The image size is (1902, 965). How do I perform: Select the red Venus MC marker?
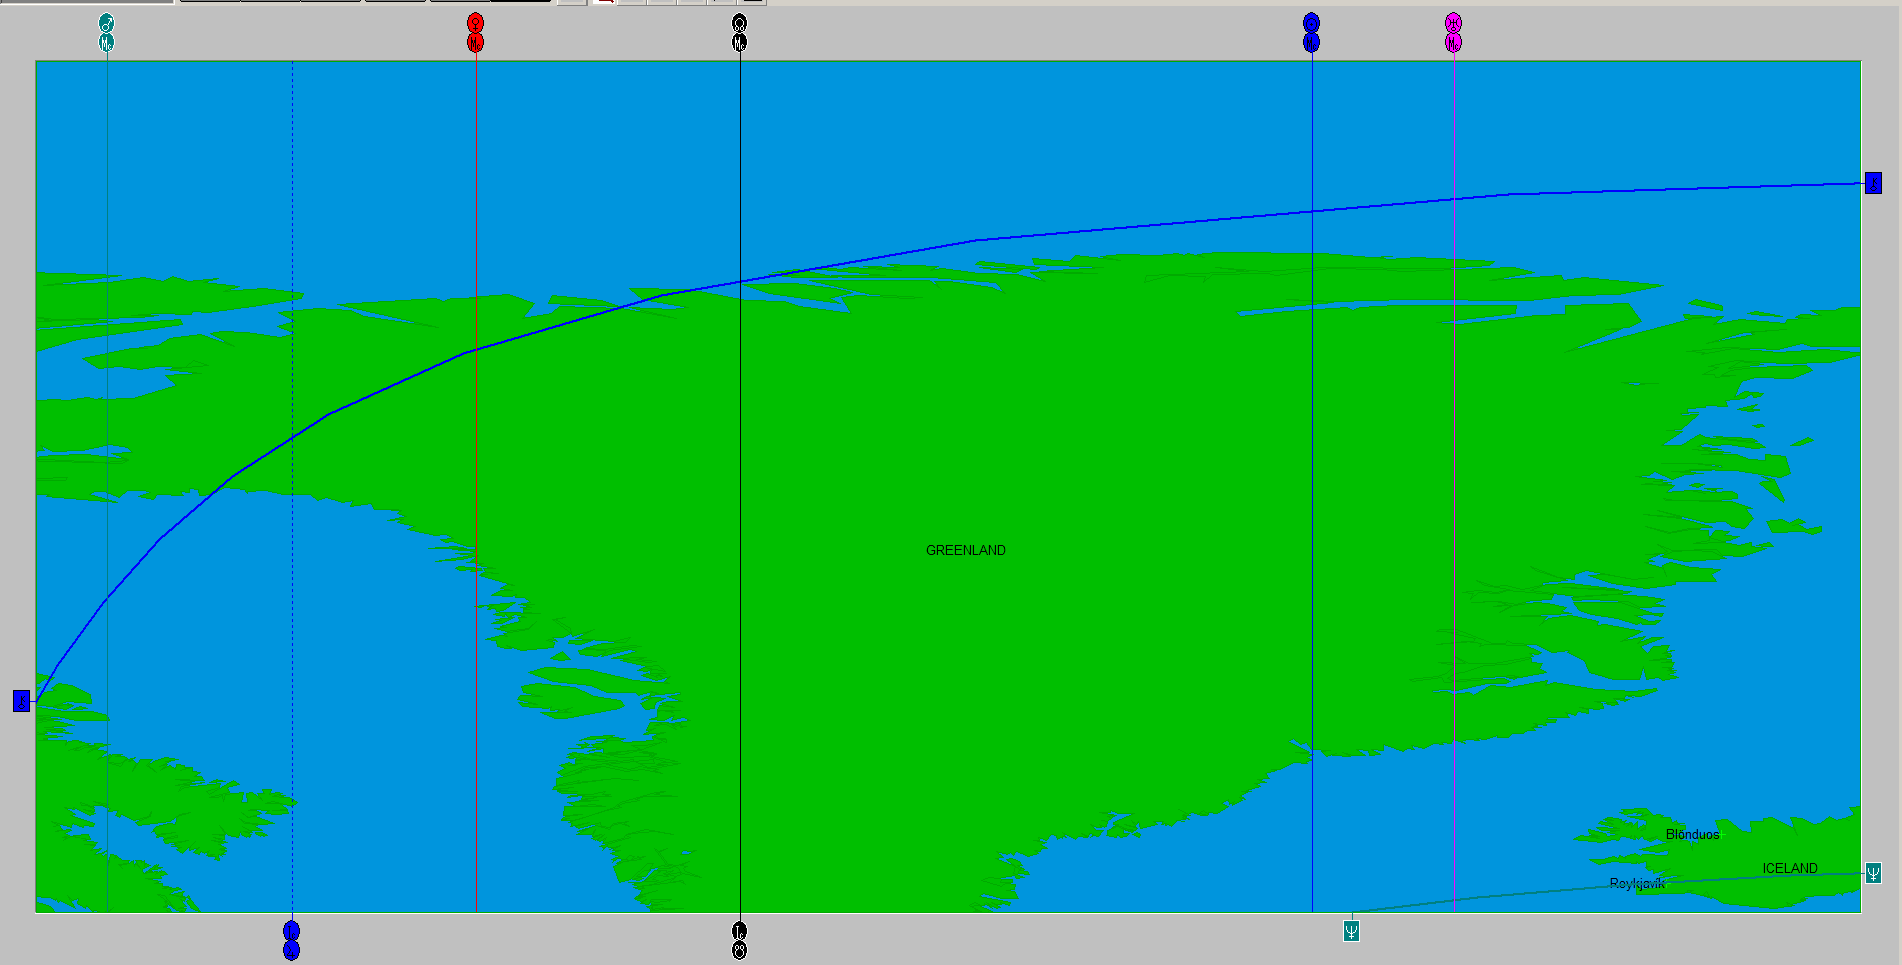tap(475, 32)
